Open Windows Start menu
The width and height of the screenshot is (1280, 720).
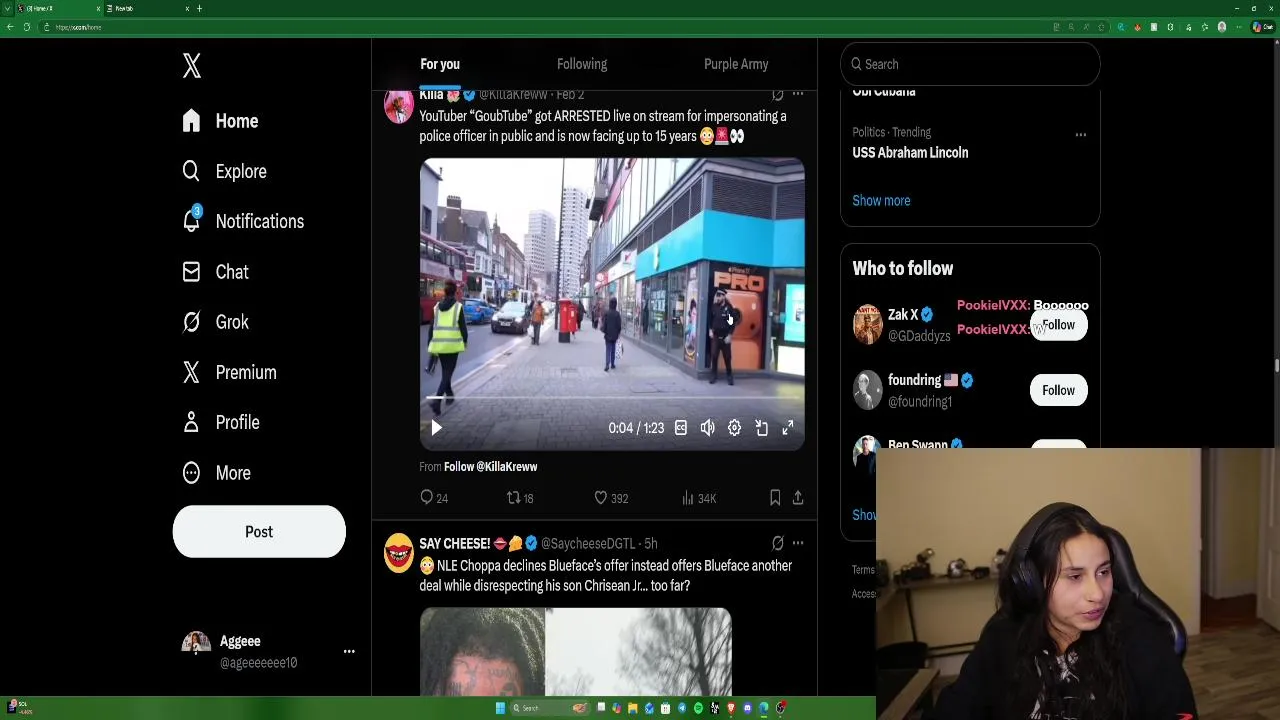point(500,708)
